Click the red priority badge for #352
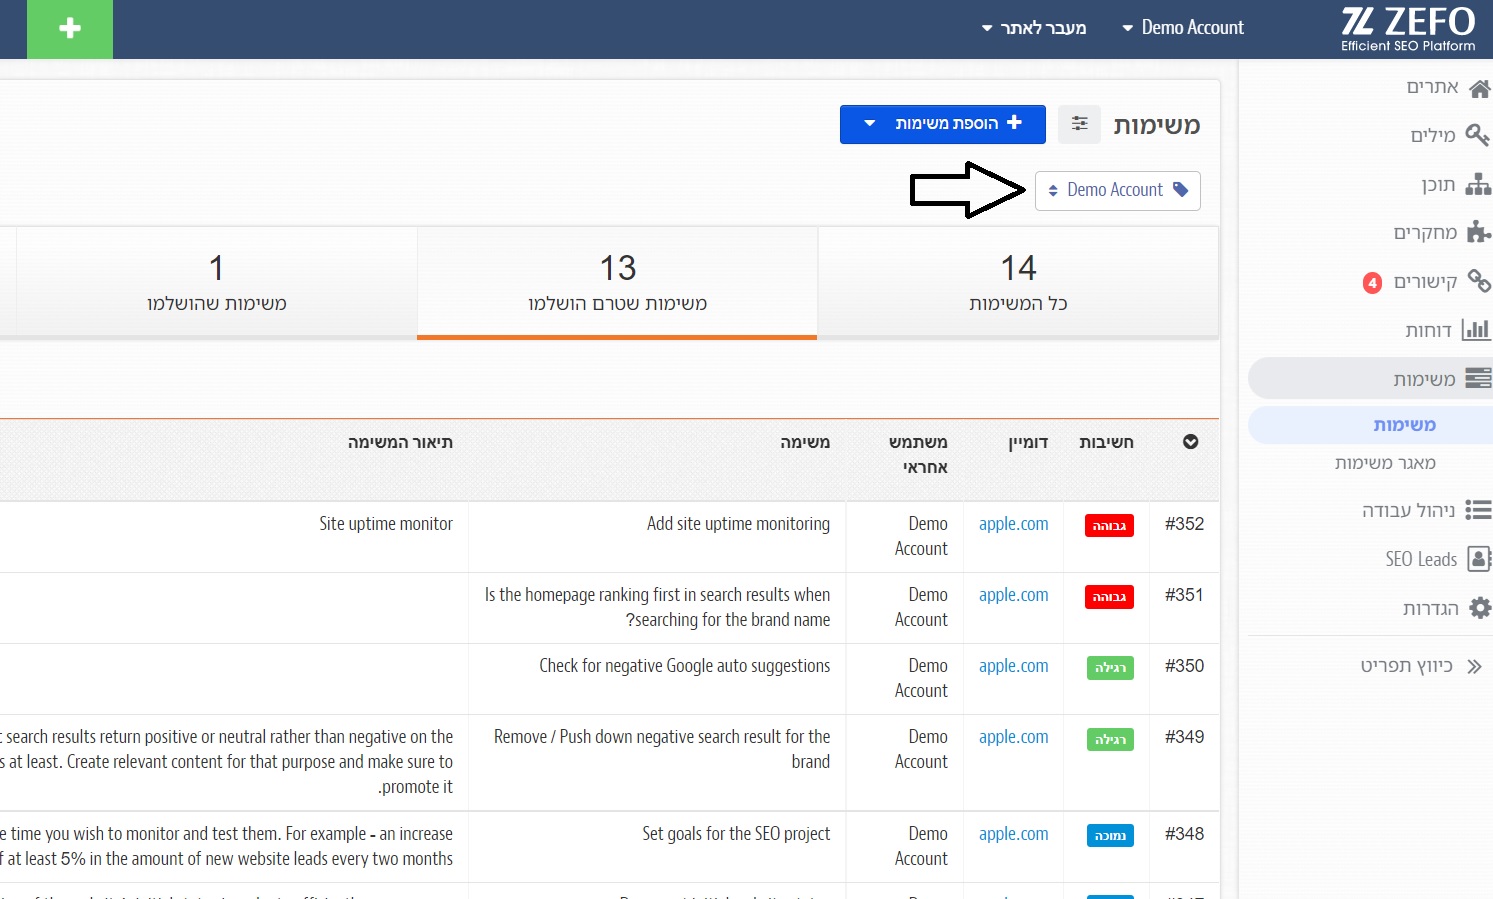Viewport: 1493px width, 899px height. (x=1109, y=526)
